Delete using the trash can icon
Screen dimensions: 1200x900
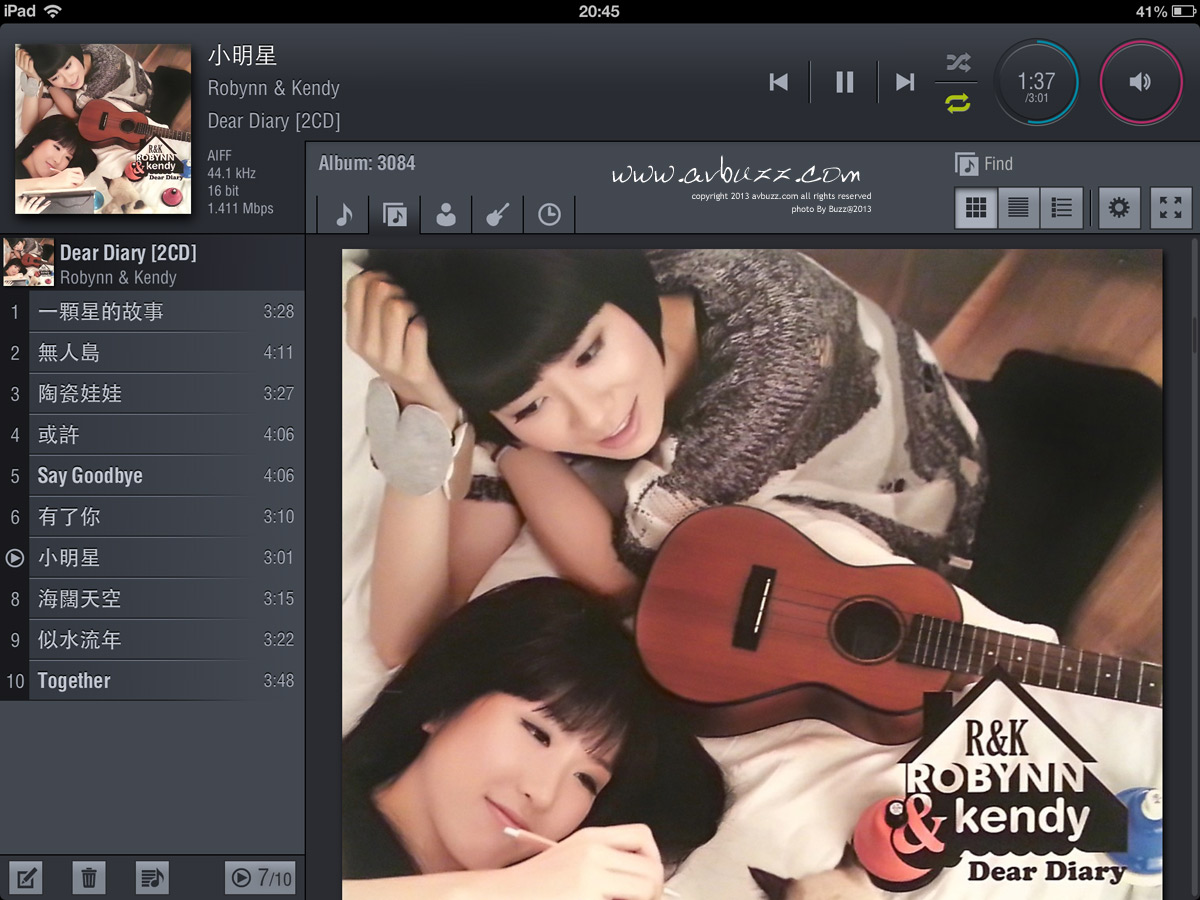coord(89,878)
